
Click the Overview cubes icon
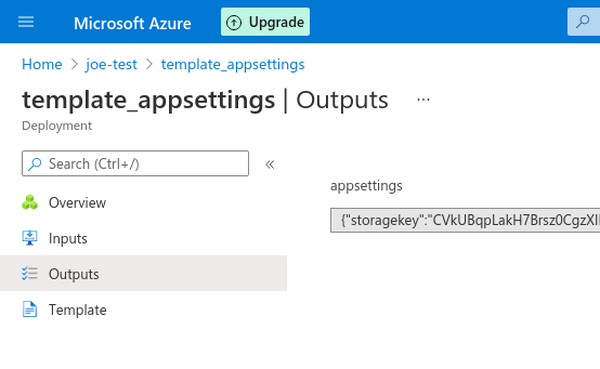(x=30, y=202)
